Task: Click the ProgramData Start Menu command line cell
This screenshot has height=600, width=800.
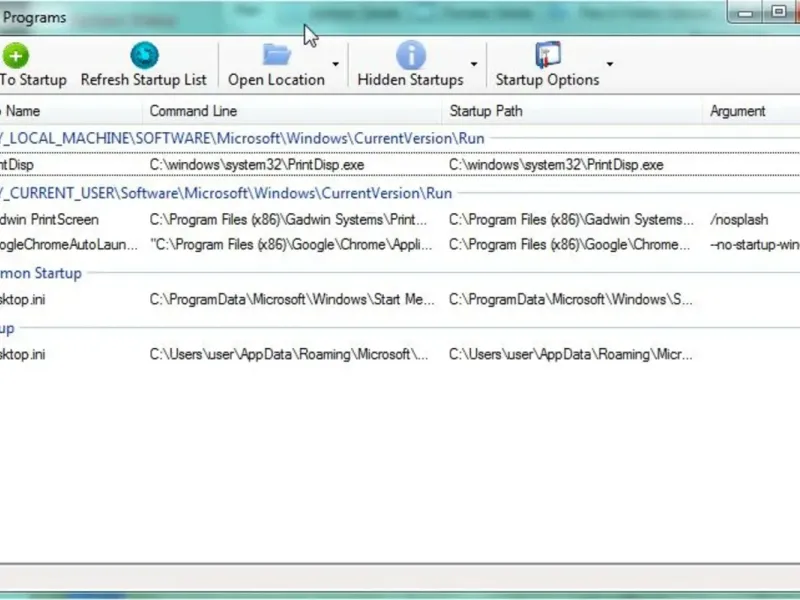Action: (x=292, y=299)
